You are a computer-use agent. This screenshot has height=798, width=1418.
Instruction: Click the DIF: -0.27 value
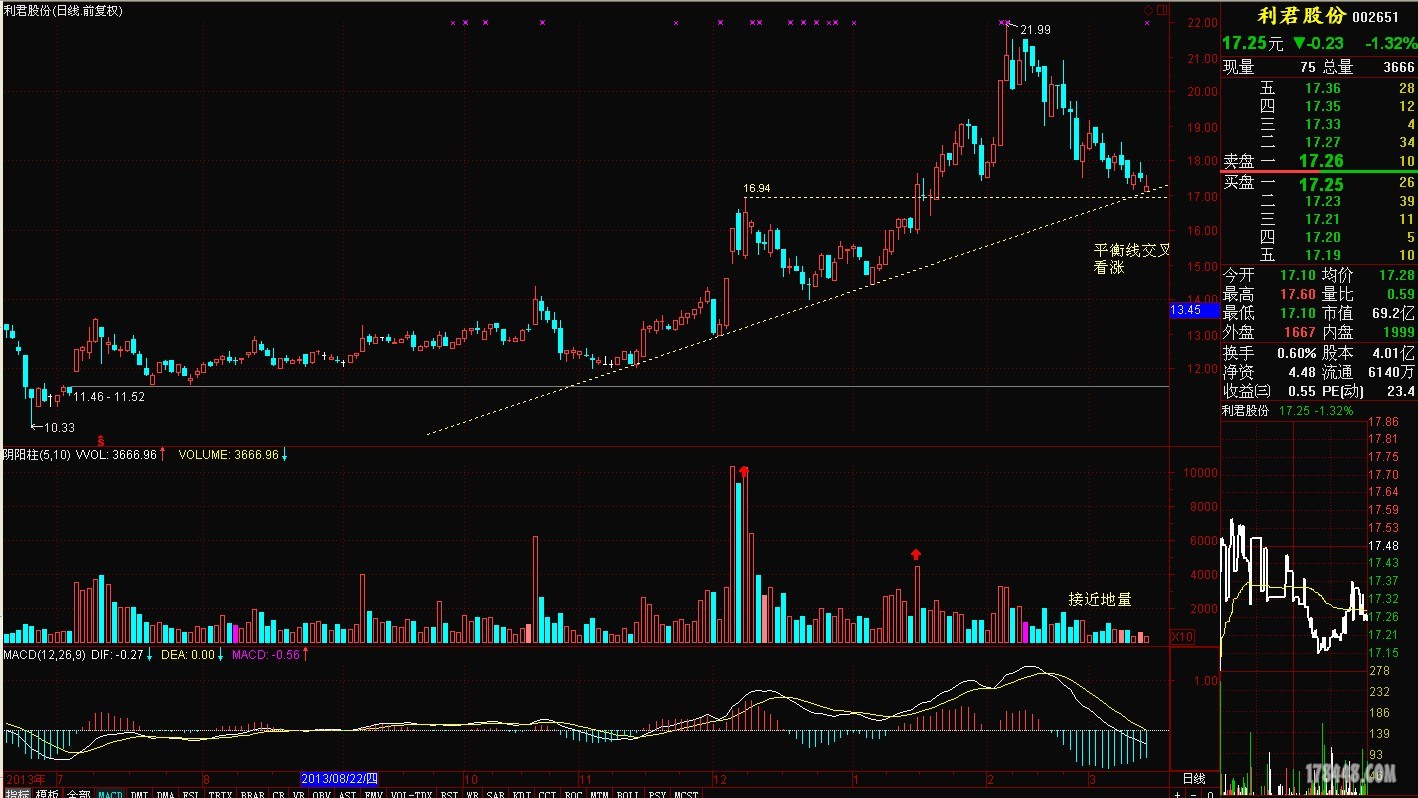(116, 654)
